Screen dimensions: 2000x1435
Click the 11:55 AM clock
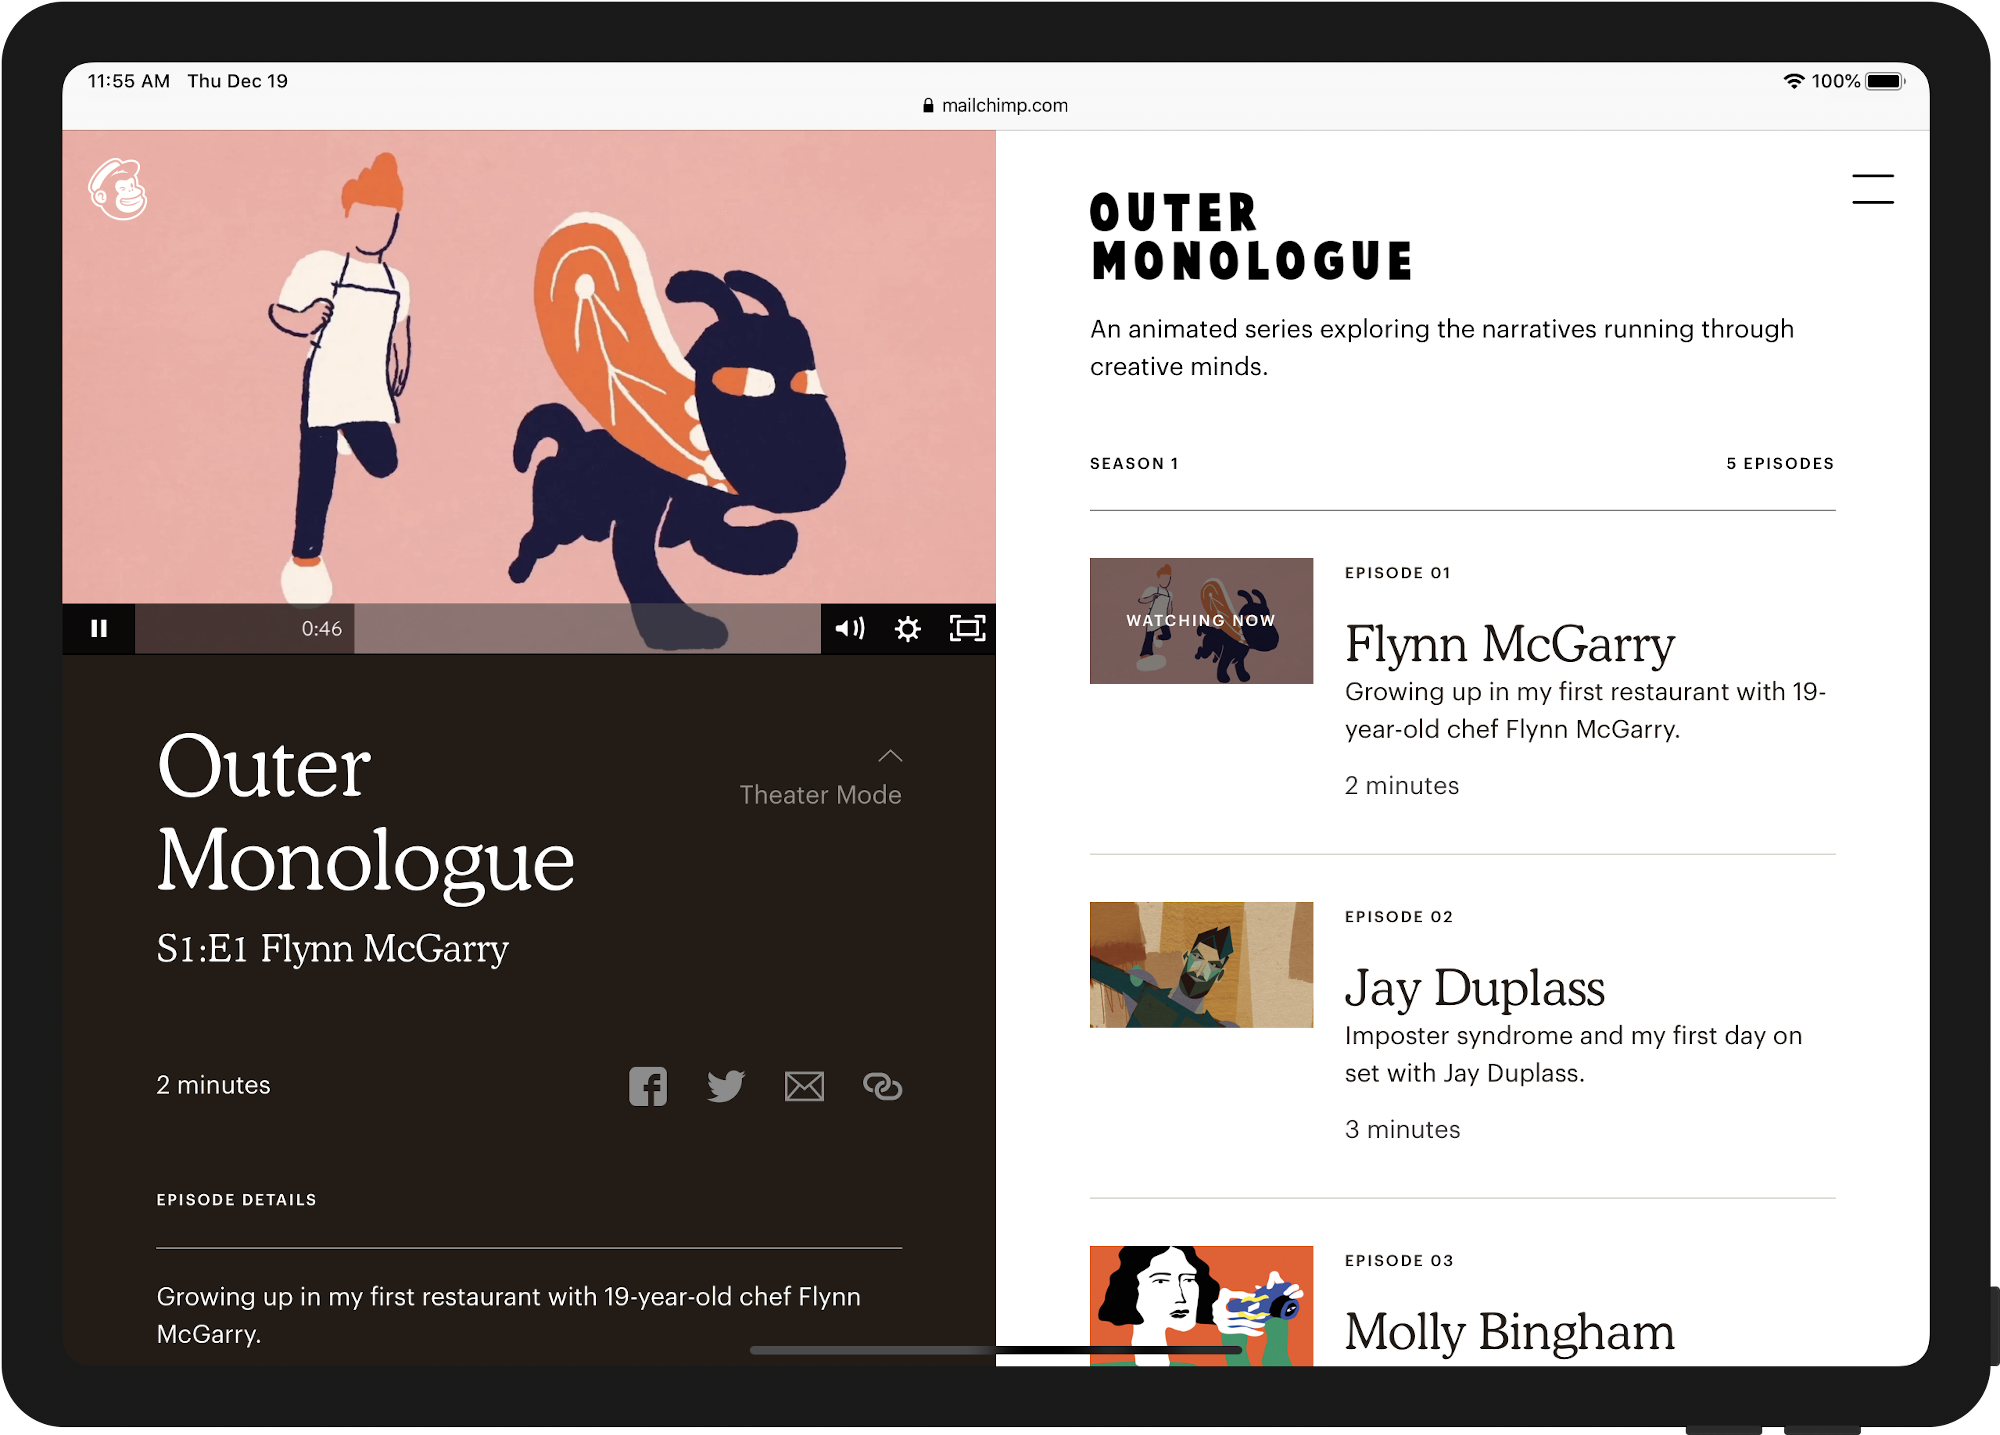(129, 81)
